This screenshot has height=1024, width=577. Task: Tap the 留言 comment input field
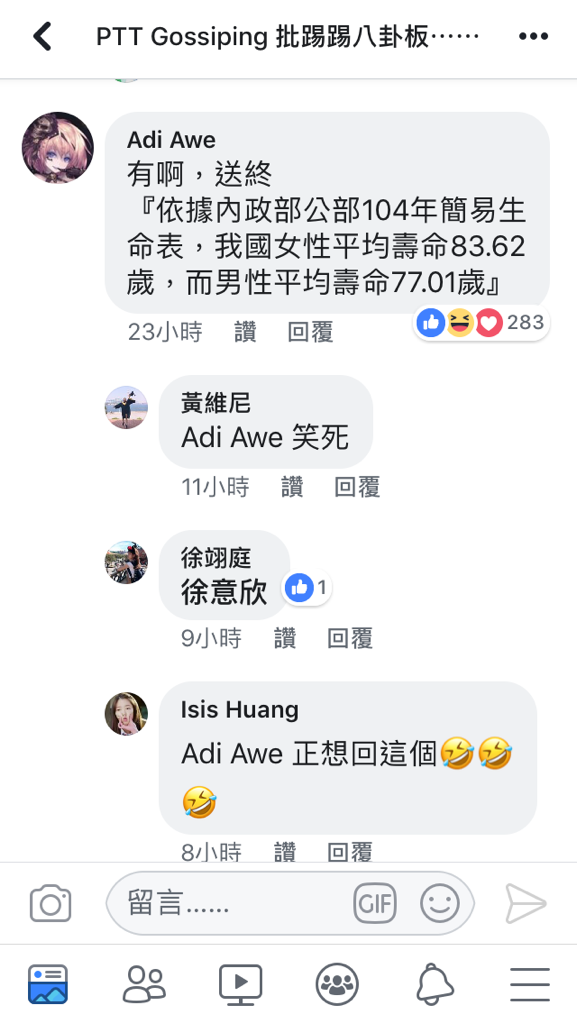pyautogui.click(x=290, y=903)
